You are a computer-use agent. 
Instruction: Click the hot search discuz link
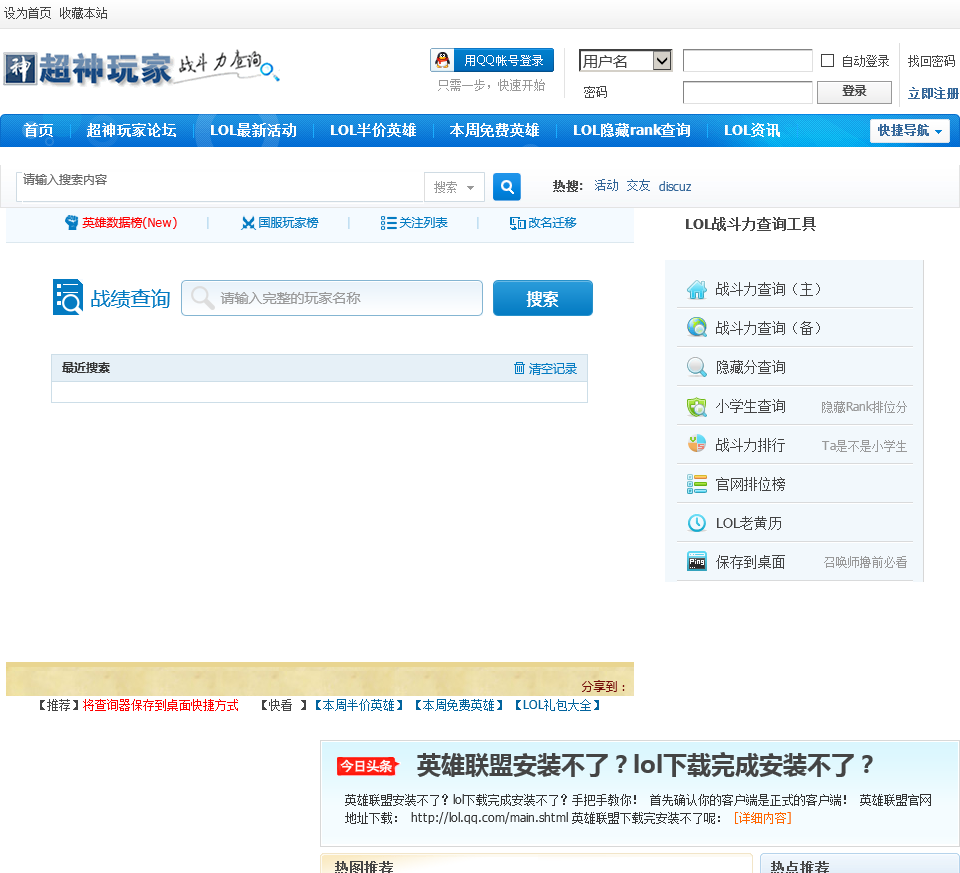click(675, 187)
